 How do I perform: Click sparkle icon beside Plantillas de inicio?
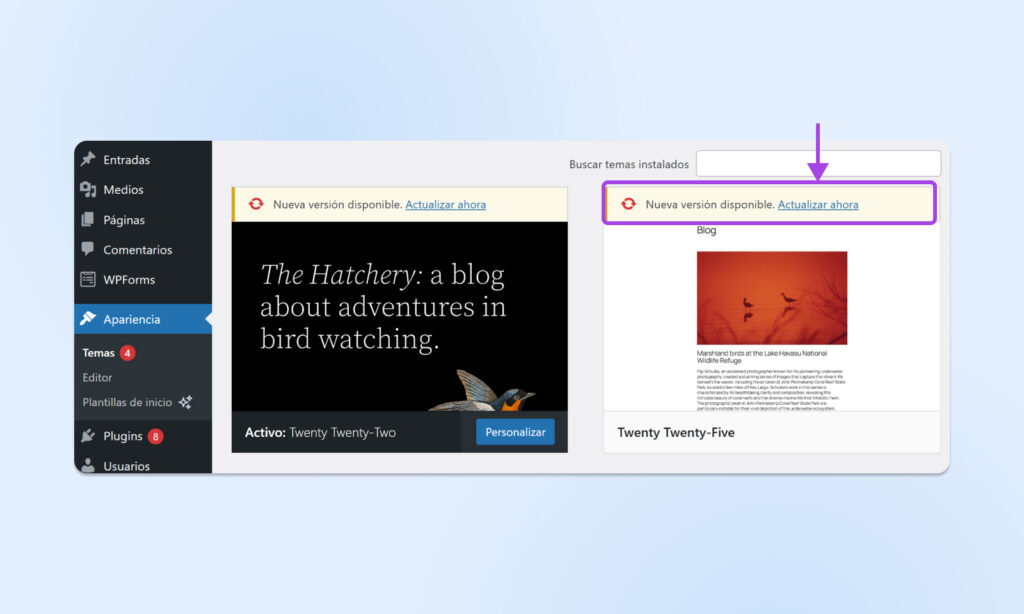[185, 402]
